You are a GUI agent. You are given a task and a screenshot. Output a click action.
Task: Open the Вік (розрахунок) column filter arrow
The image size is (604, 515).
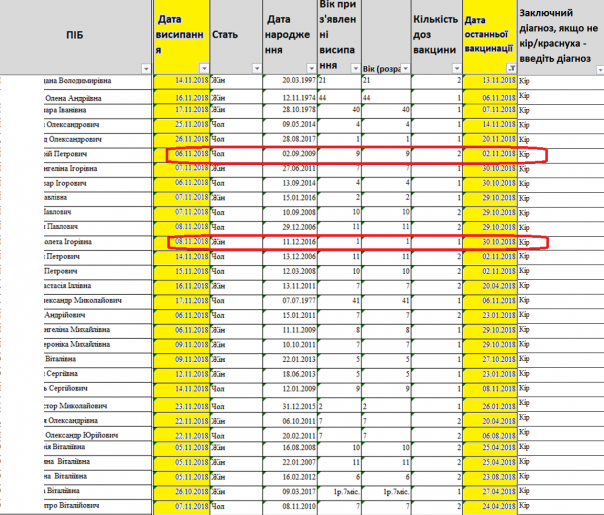pyautogui.click(x=406, y=68)
